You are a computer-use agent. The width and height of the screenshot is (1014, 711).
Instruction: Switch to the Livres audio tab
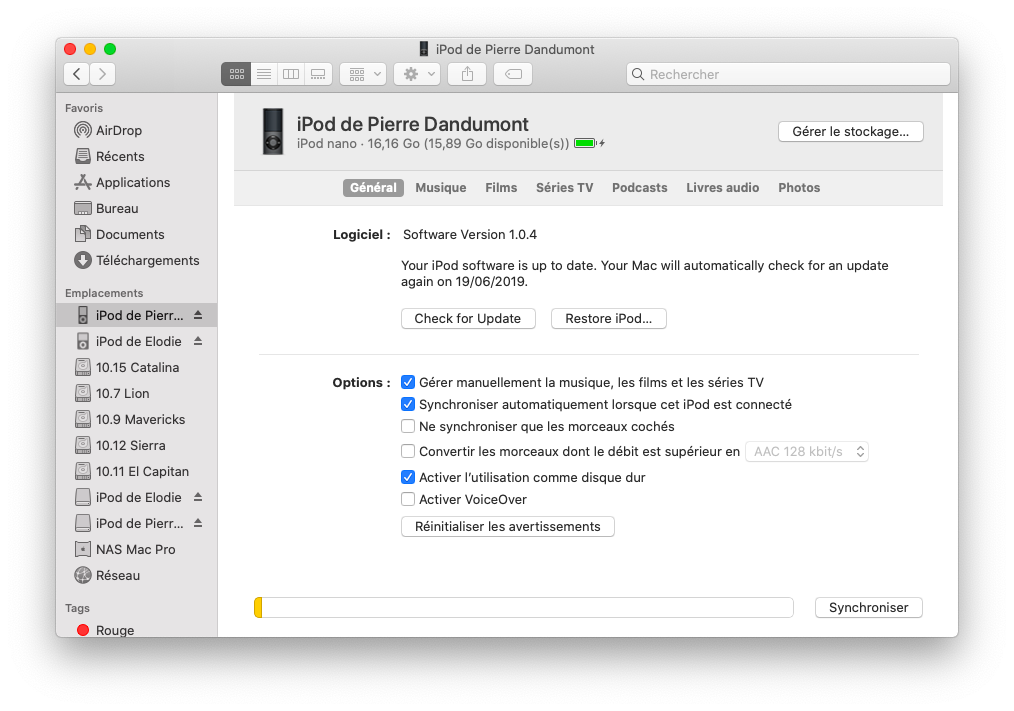[722, 188]
